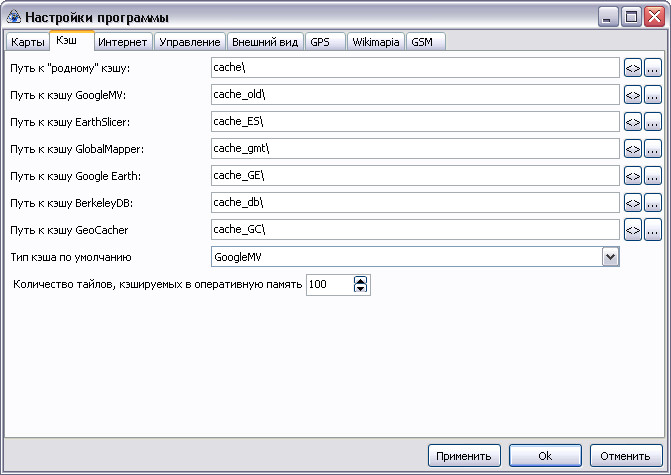Open the Интернет tab
This screenshot has height=475, width=671.
point(123,42)
